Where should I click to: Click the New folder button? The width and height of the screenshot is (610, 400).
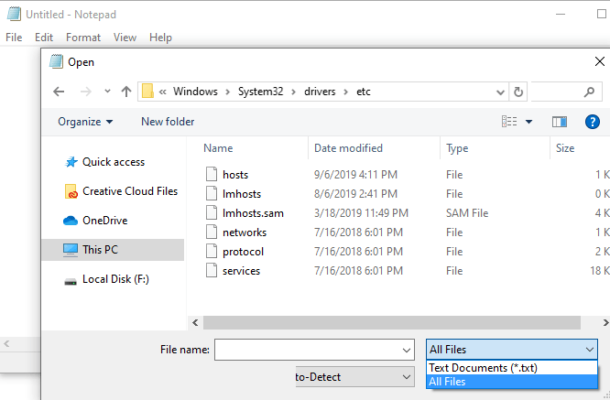pos(167,122)
